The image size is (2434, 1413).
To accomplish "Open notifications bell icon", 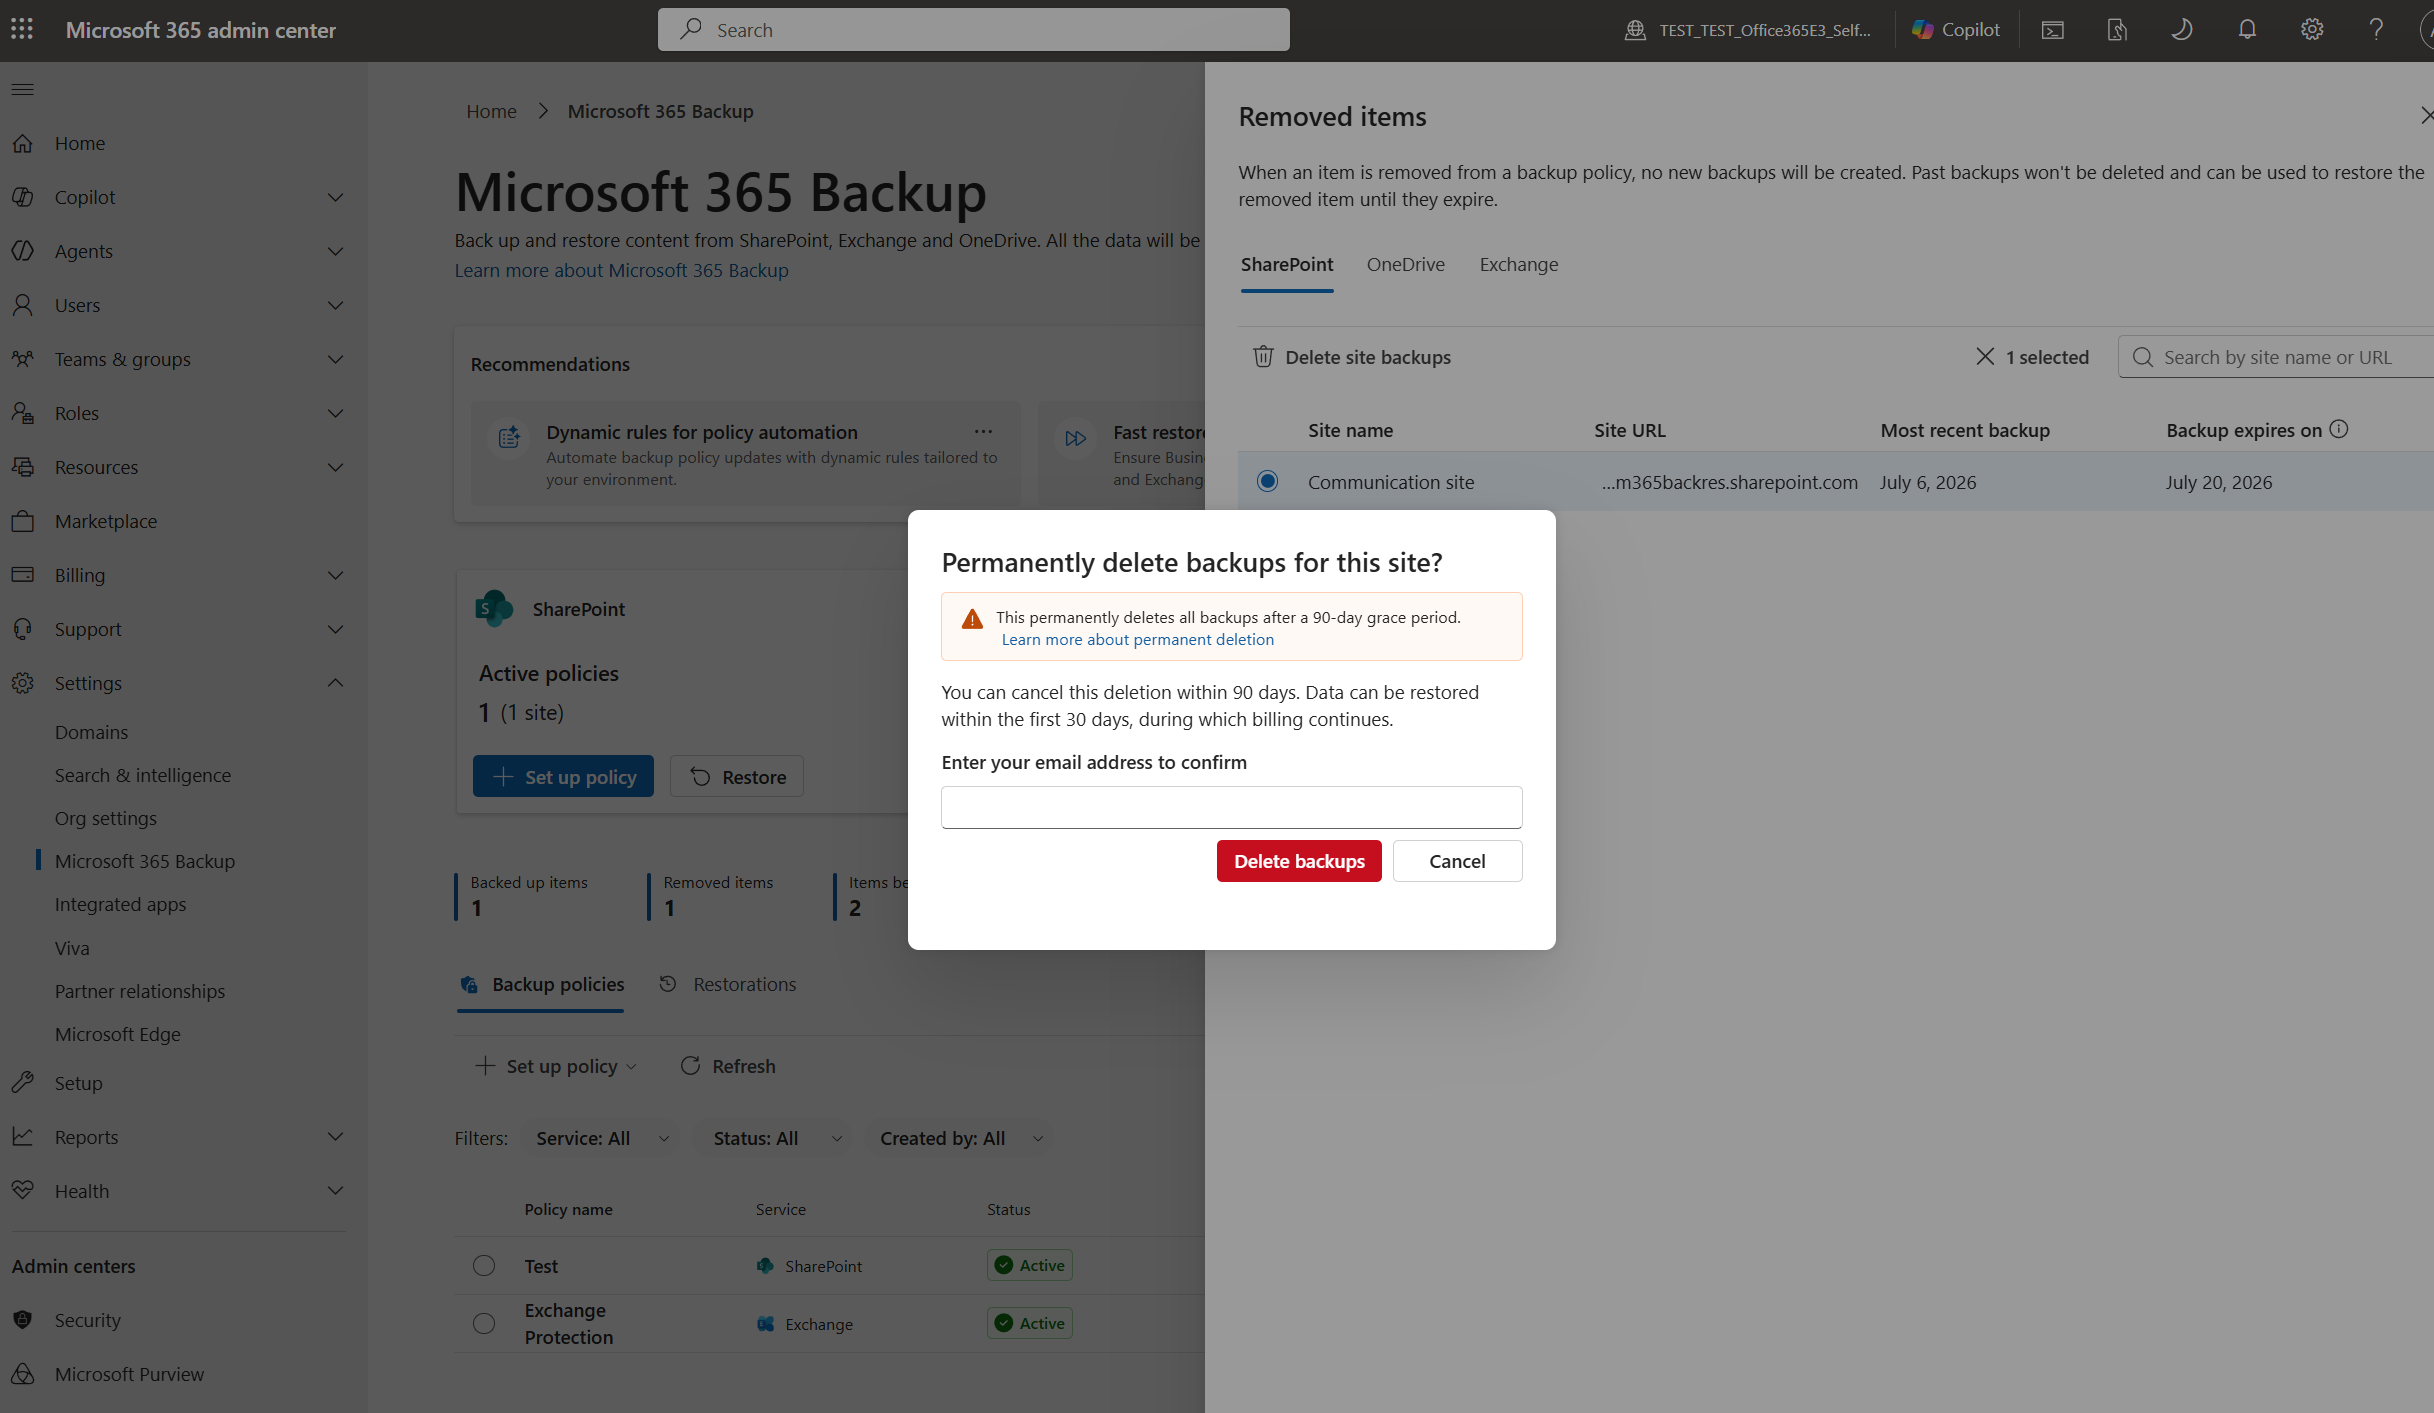I will pyautogui.click(x=2247, y=30).
